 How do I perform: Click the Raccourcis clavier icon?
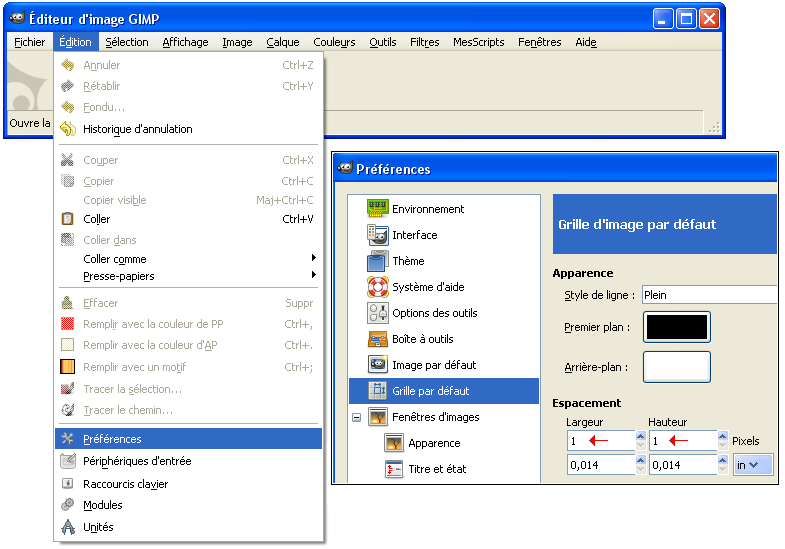pyautogui.click(x=67, y=483)
